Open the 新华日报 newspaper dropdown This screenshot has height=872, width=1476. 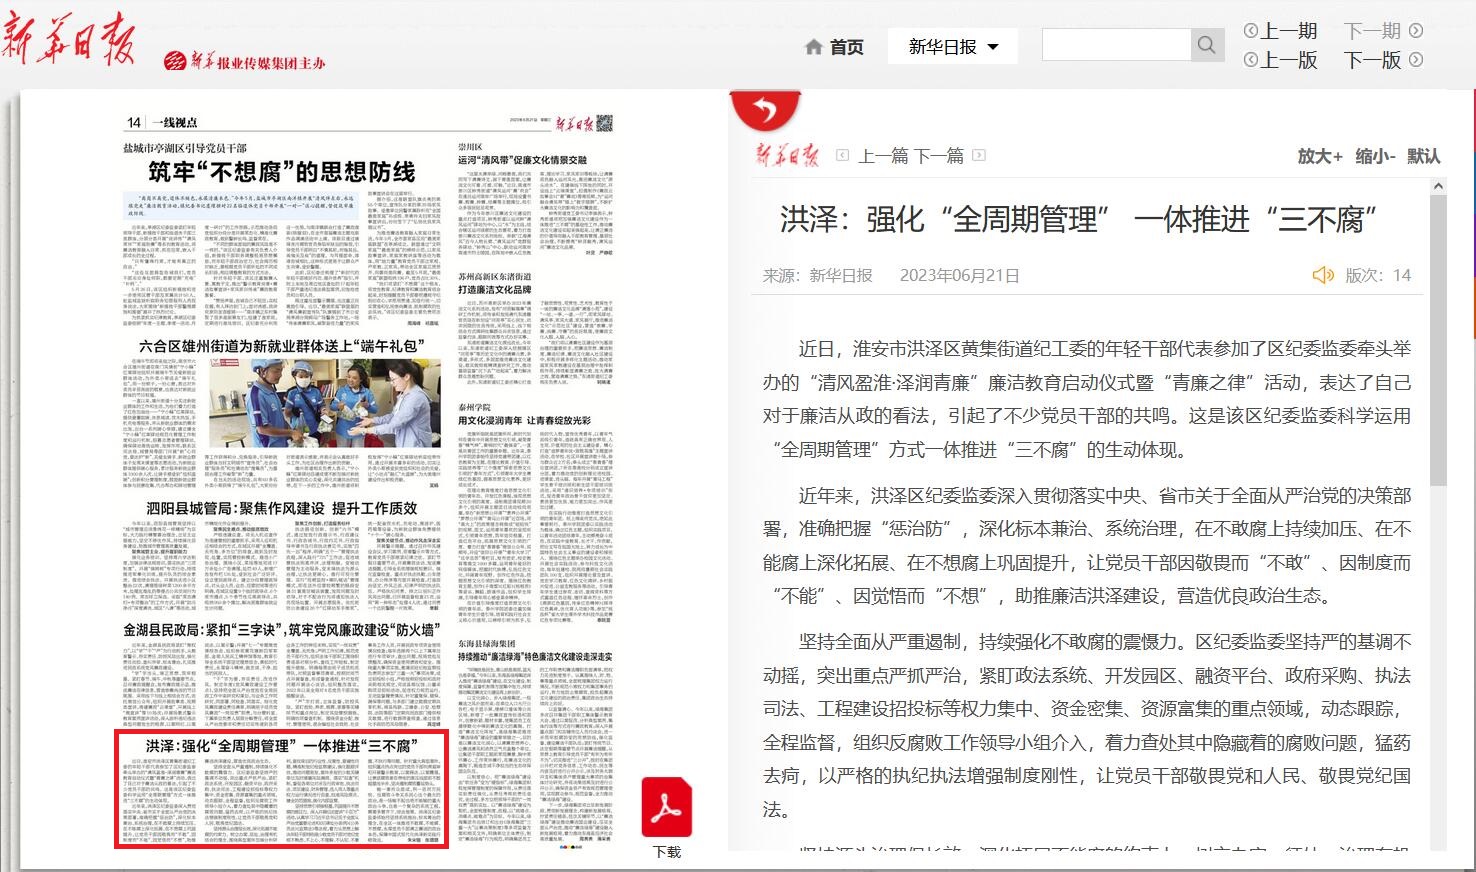pyautogui.click(x=953, y=47)
